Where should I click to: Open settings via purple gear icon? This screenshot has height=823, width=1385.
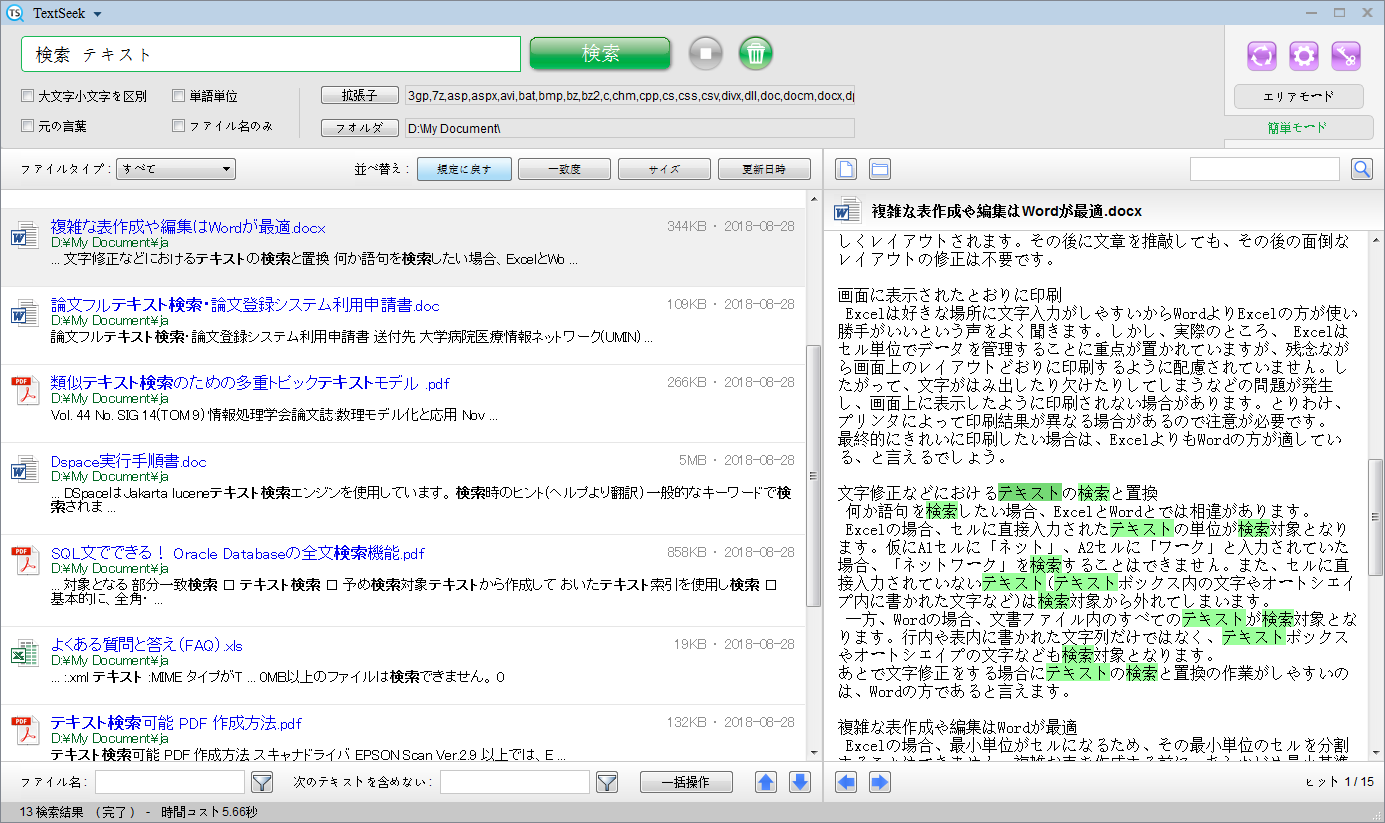(1304, 56)
